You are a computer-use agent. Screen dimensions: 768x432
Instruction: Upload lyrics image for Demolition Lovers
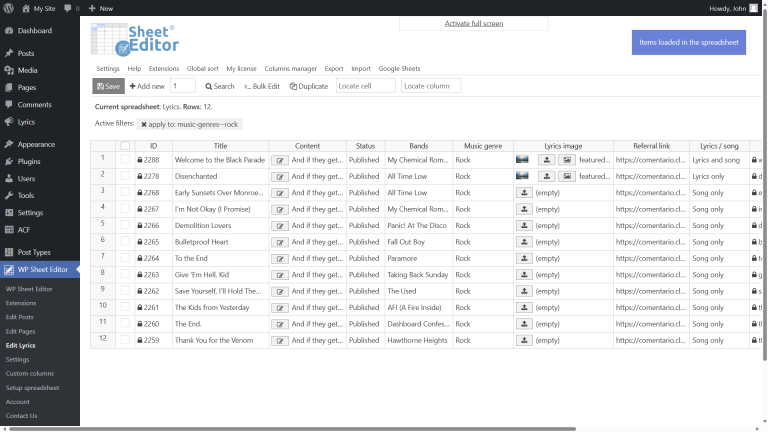coord(524,225)
